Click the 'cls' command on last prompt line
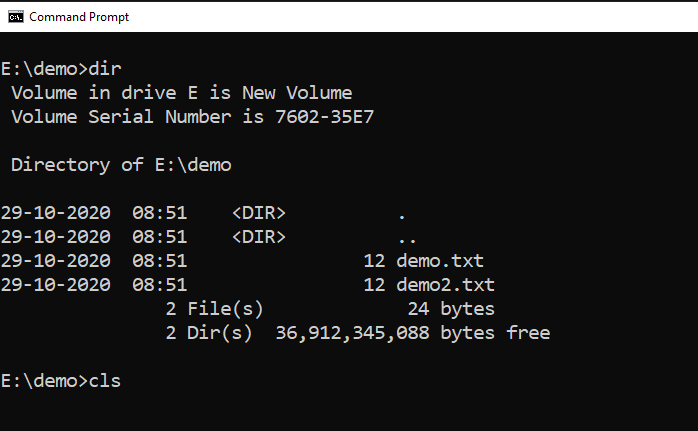Screen dimensions: 698x431 click(105, 381)
